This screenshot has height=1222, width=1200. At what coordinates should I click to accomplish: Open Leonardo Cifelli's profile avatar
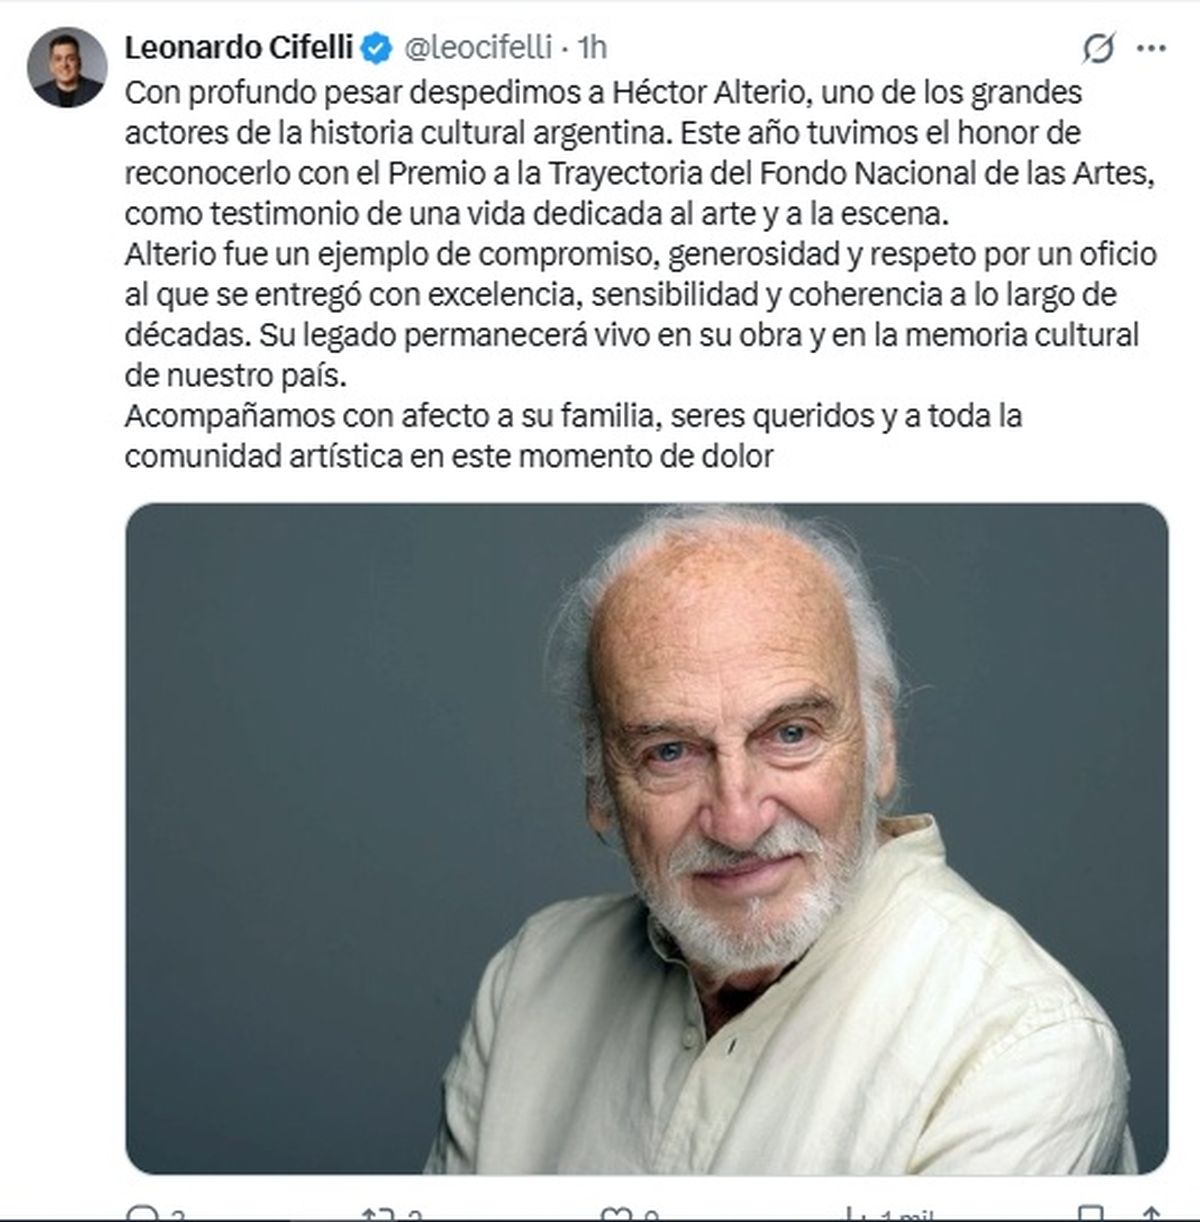click(68, 67)
